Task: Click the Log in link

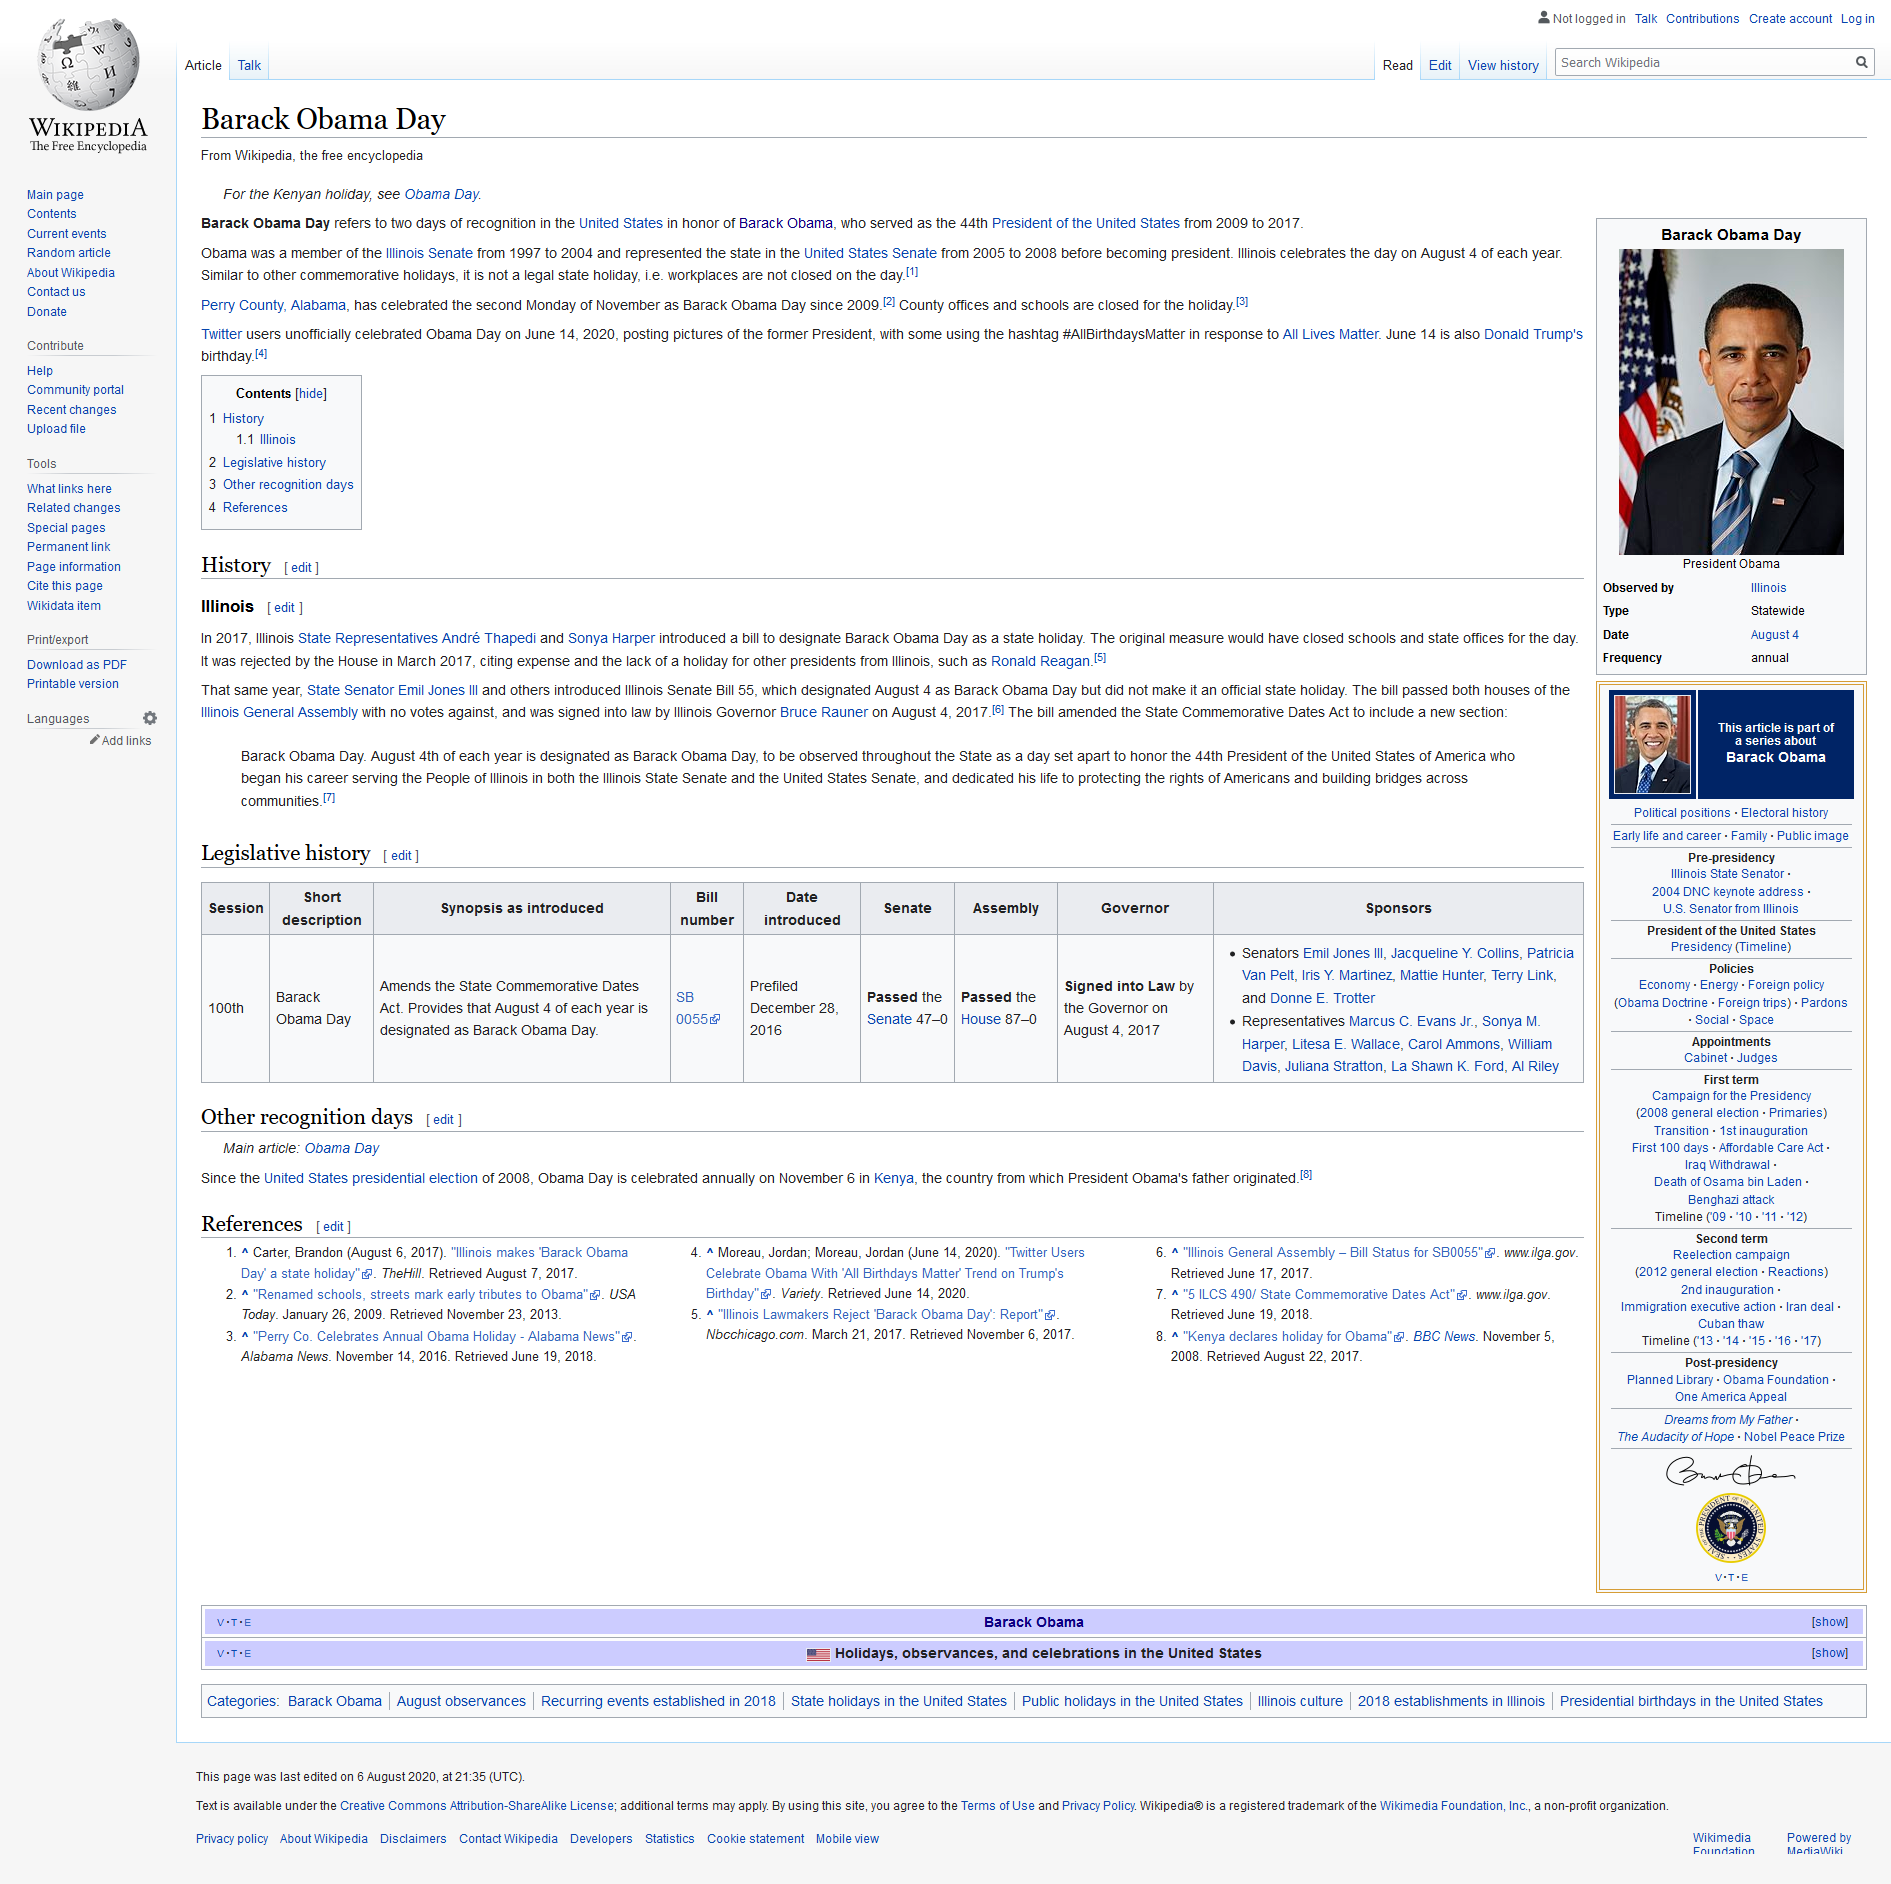Action: pyautogui.click(x=1857, y=18)
